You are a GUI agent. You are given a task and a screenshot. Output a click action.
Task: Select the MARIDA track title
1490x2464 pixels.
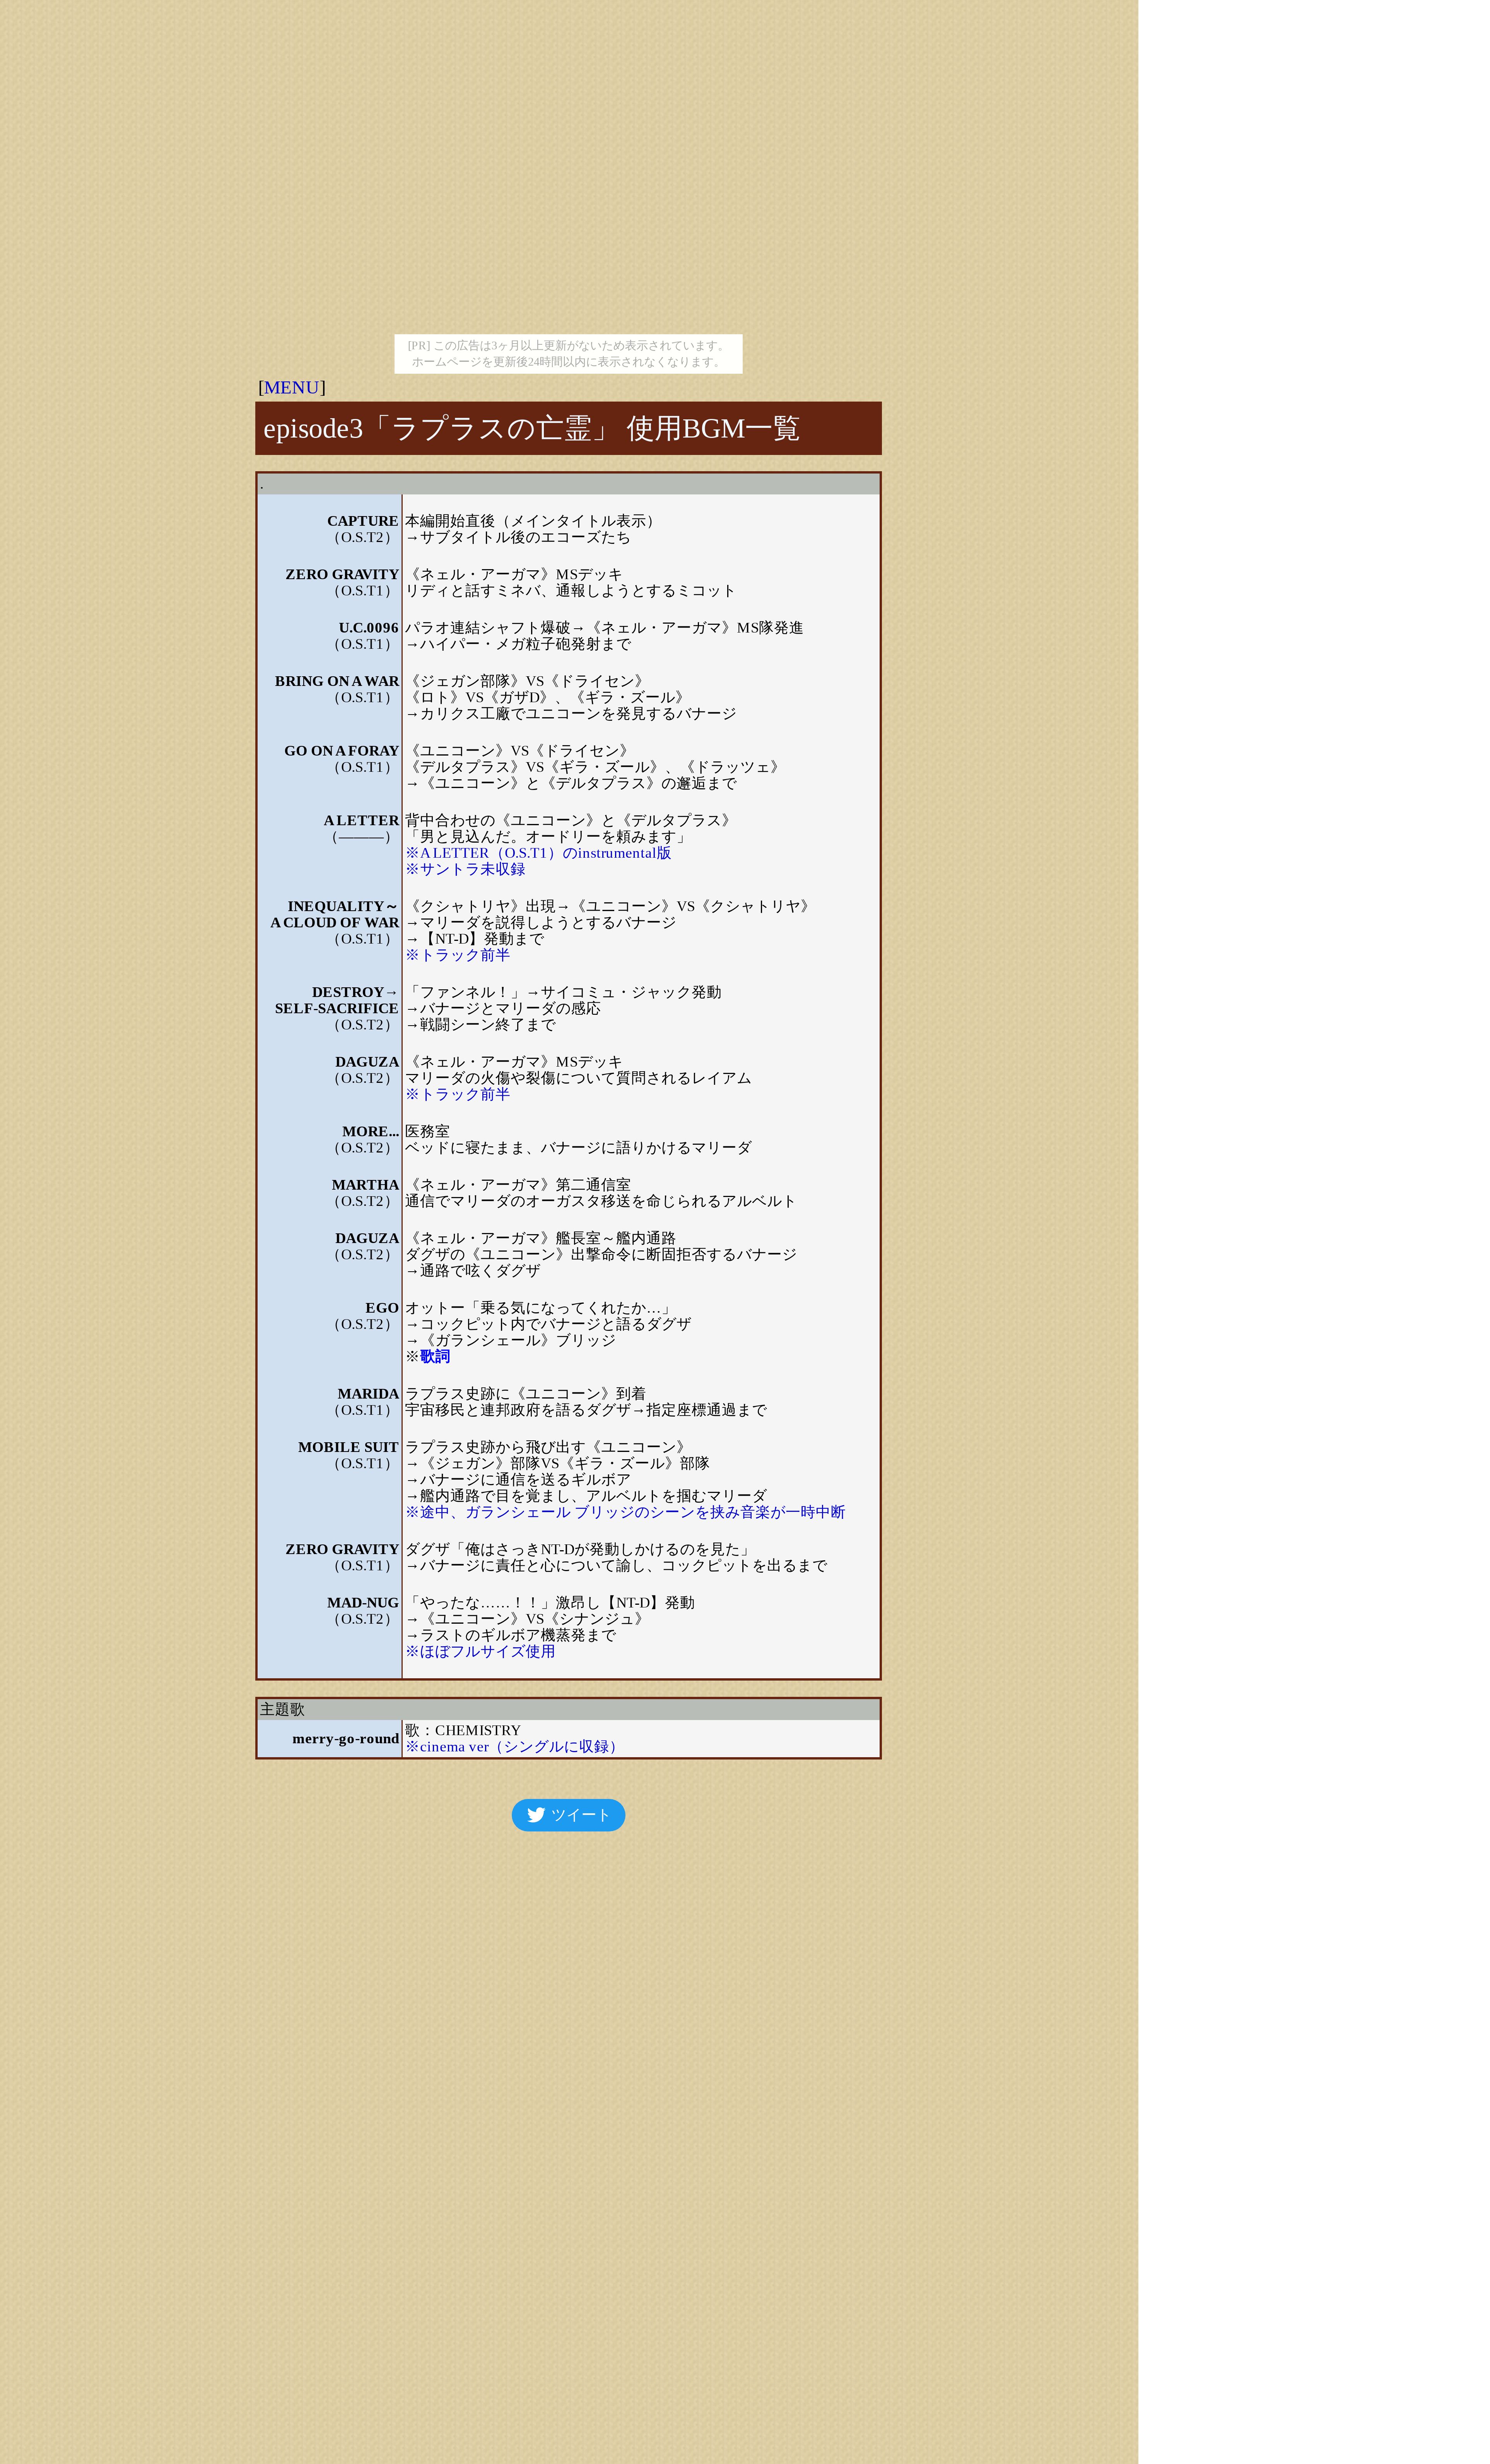368,1394
